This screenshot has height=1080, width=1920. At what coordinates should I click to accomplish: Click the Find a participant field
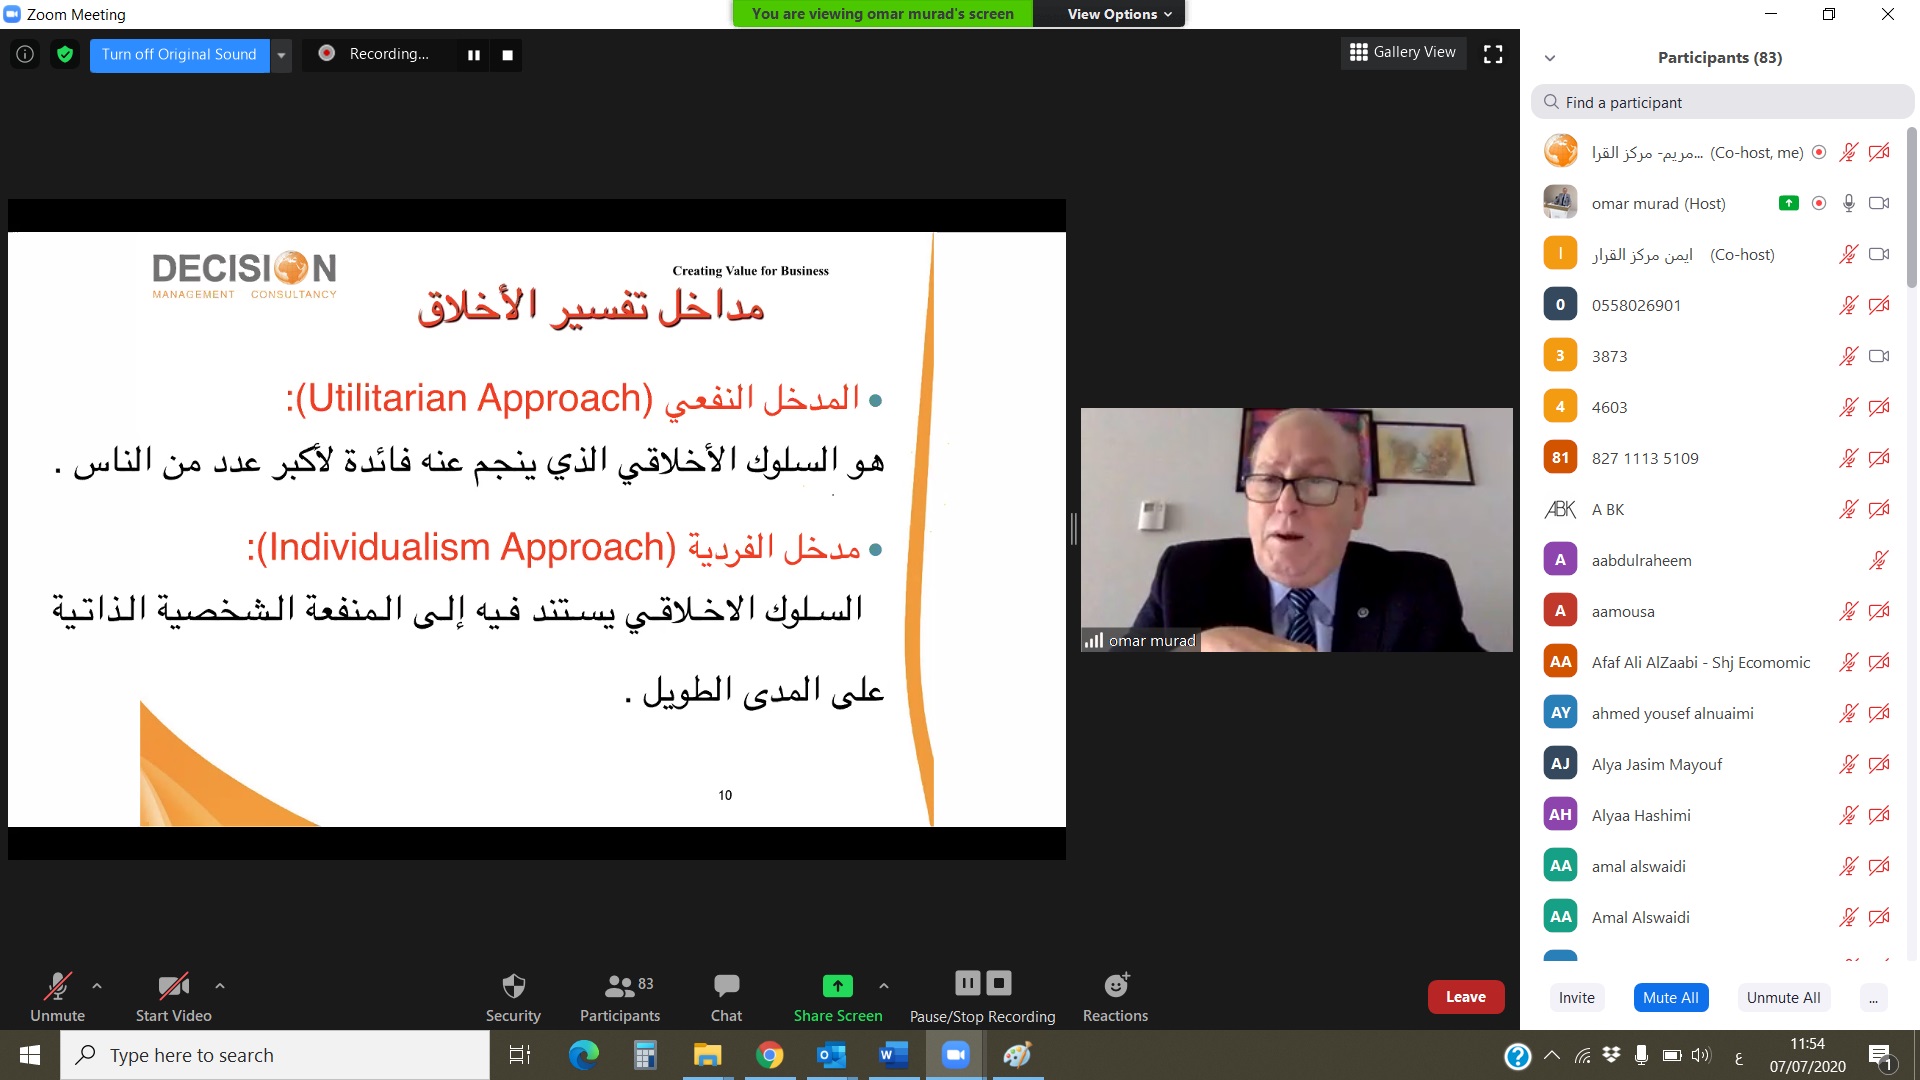point(1722,102)
